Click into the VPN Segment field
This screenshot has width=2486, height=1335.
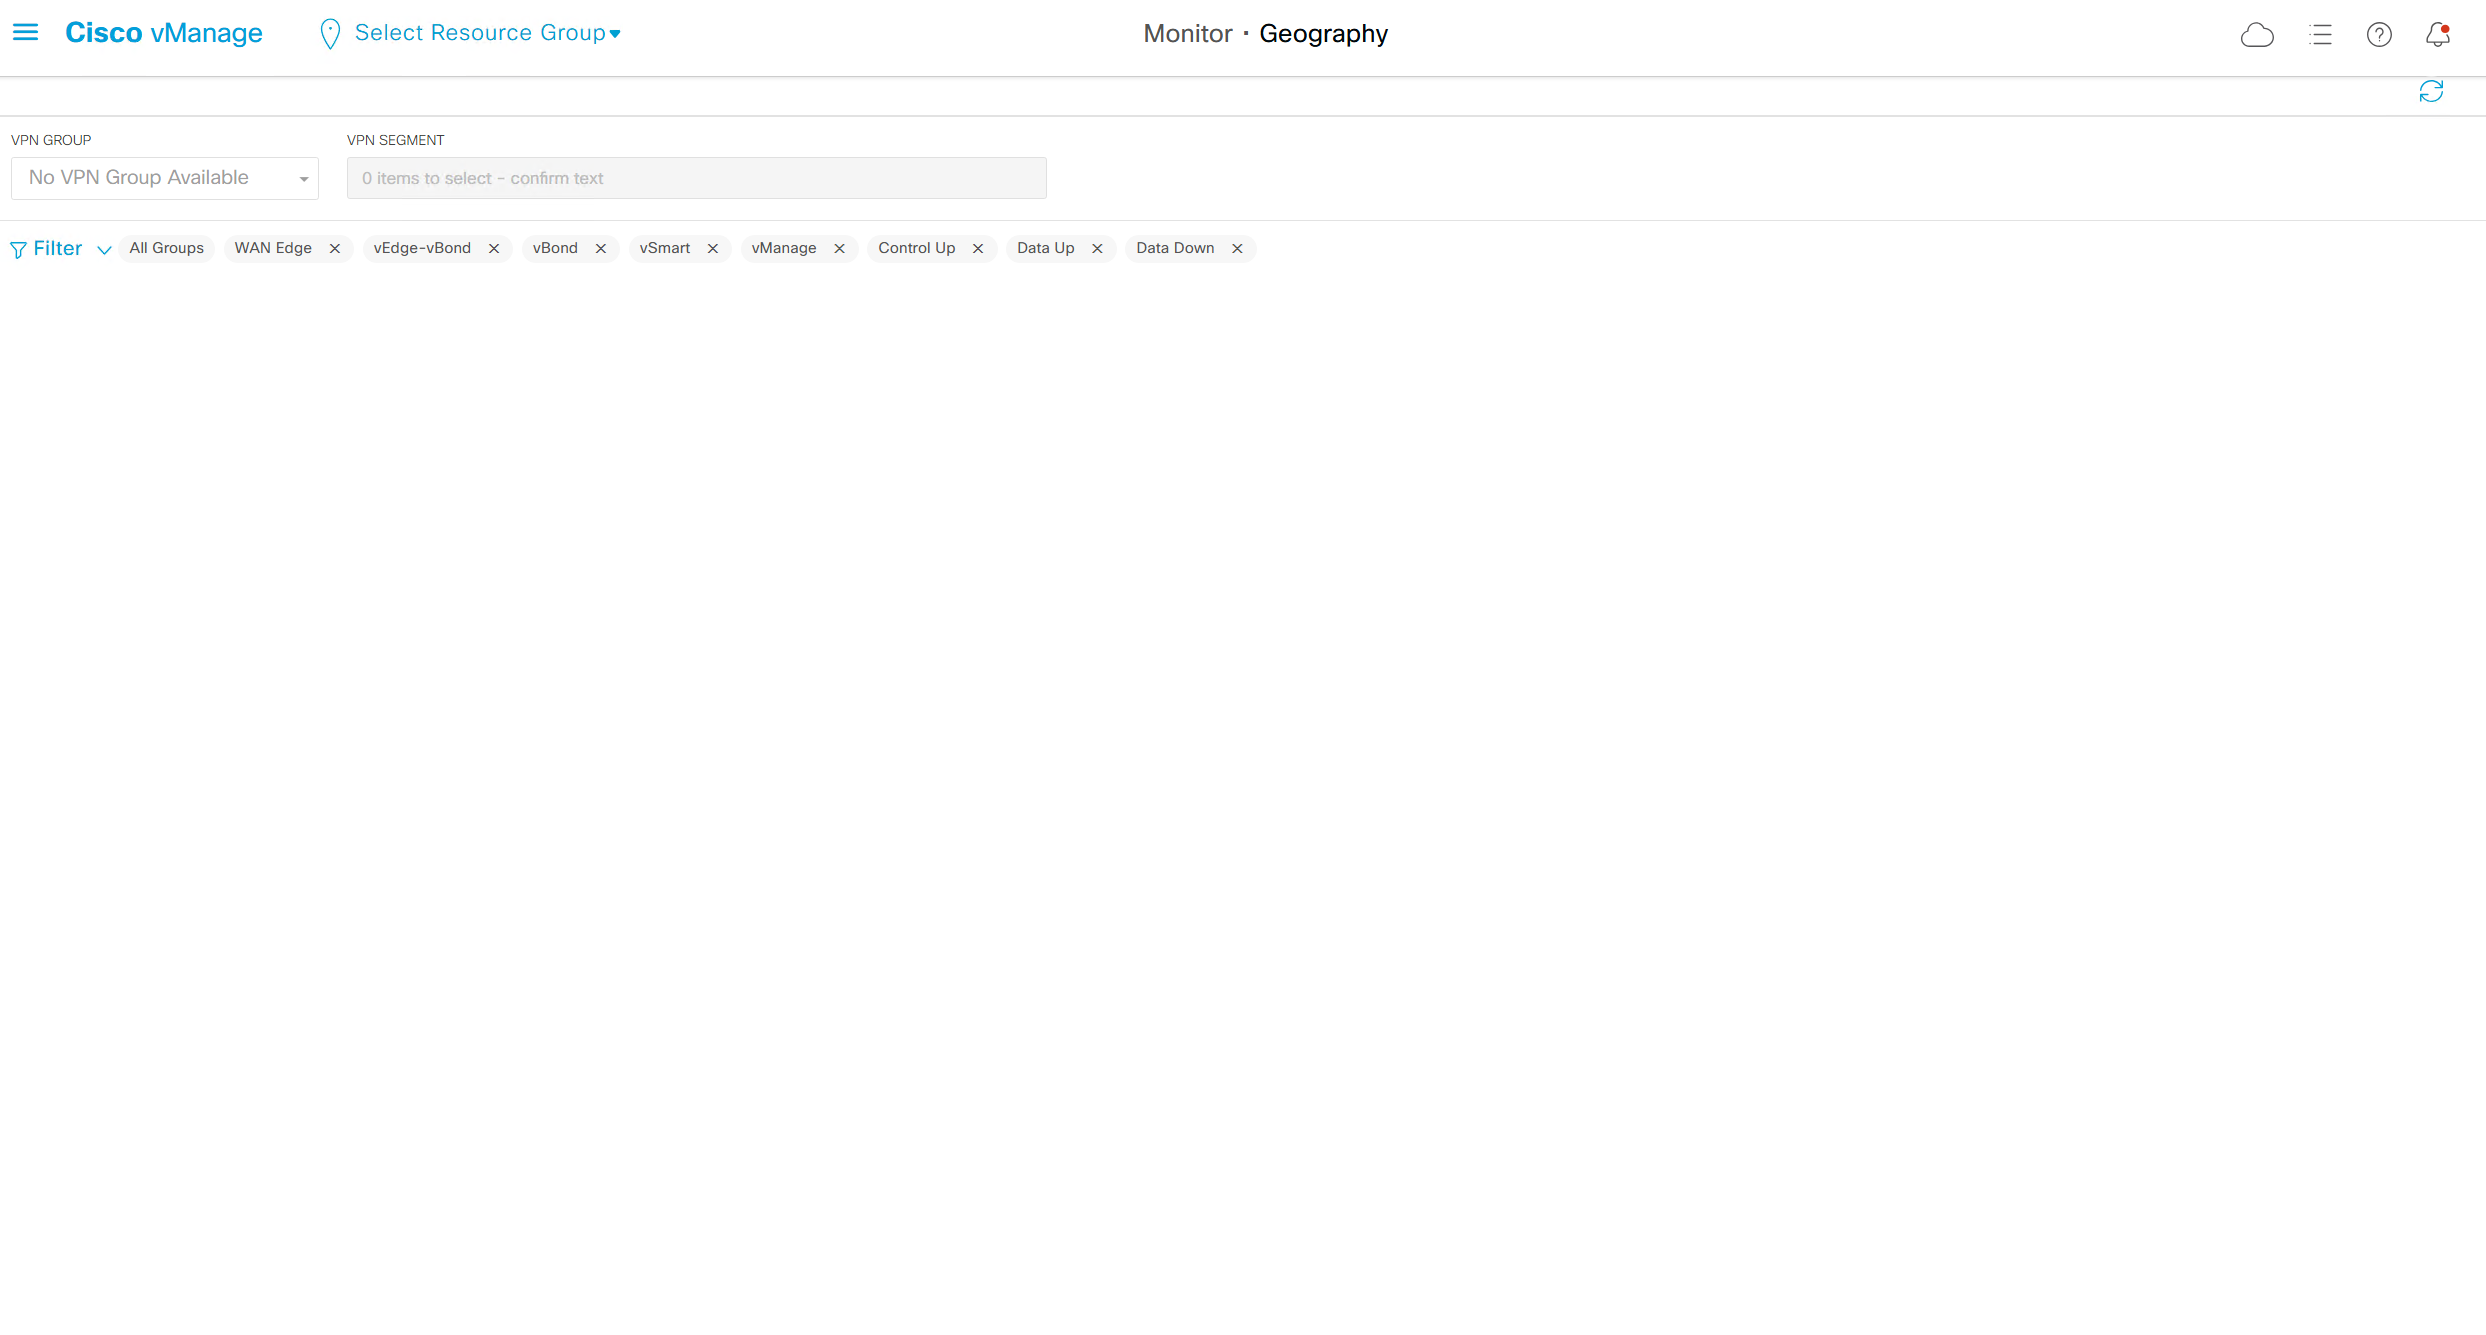click(696, 178)
